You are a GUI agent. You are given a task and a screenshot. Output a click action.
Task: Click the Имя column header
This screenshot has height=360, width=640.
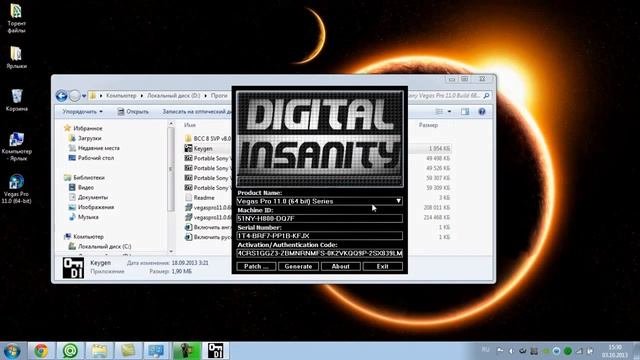[190, 125]
